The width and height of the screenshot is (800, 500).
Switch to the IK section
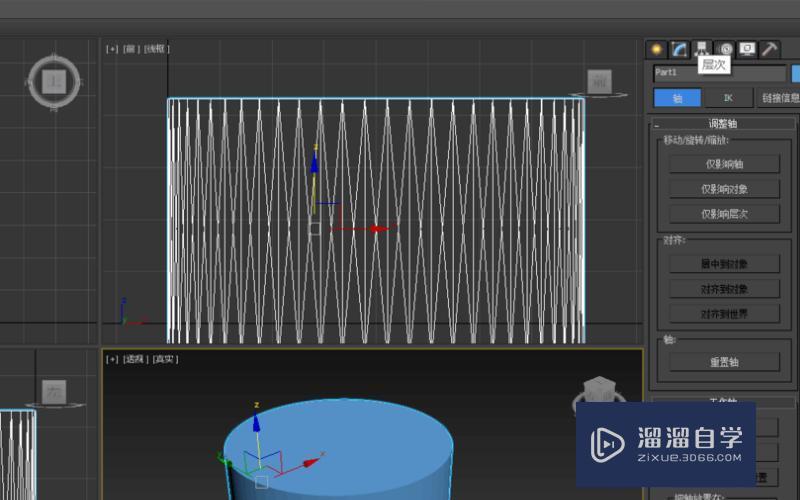[x=728, y=98]
